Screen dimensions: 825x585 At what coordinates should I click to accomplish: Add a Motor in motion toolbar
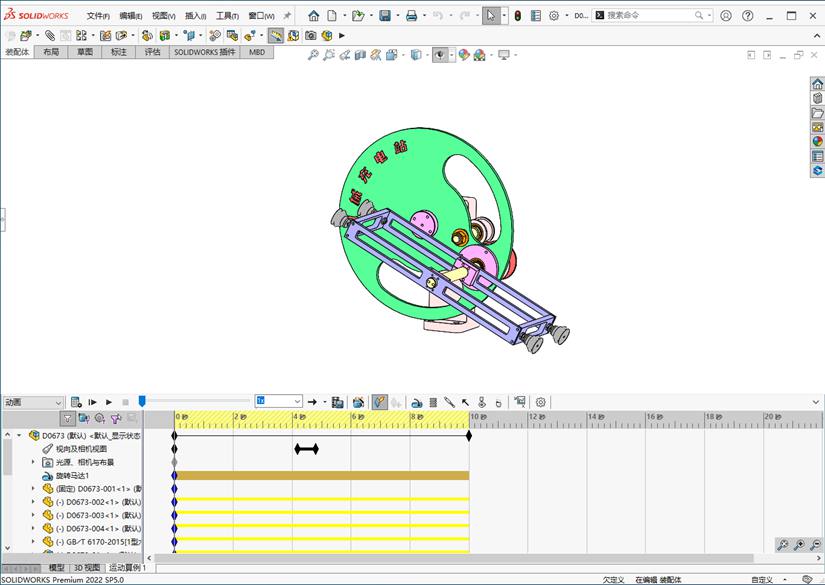pyautogui.click(x=416, y=402)
